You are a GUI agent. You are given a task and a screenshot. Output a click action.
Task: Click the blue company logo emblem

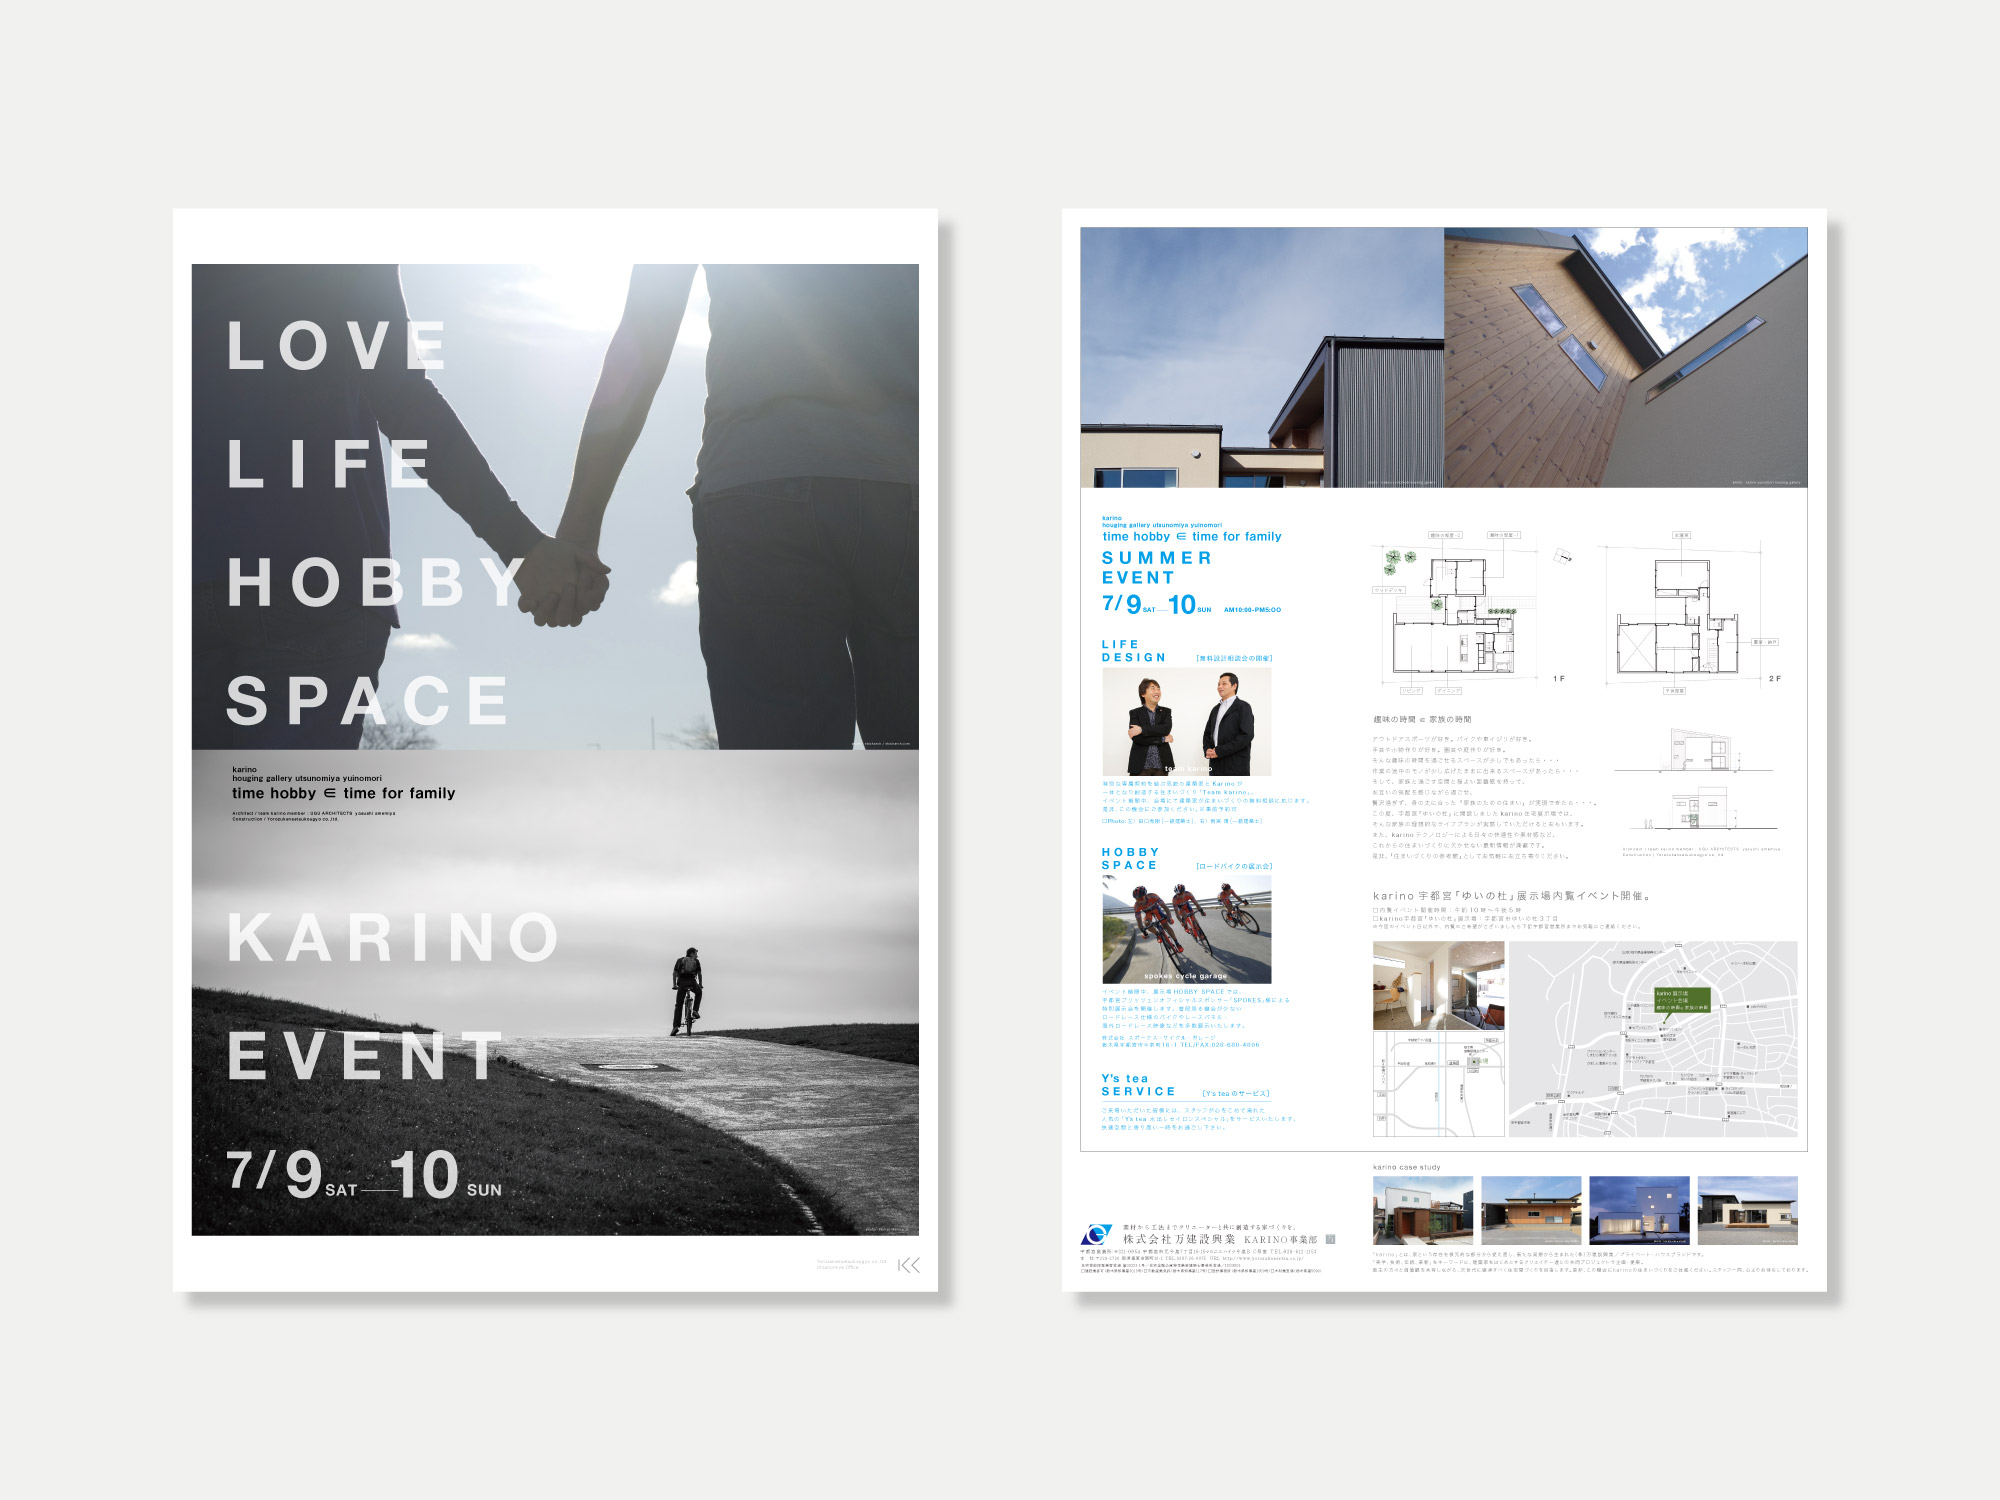tap(1096, 1235)
